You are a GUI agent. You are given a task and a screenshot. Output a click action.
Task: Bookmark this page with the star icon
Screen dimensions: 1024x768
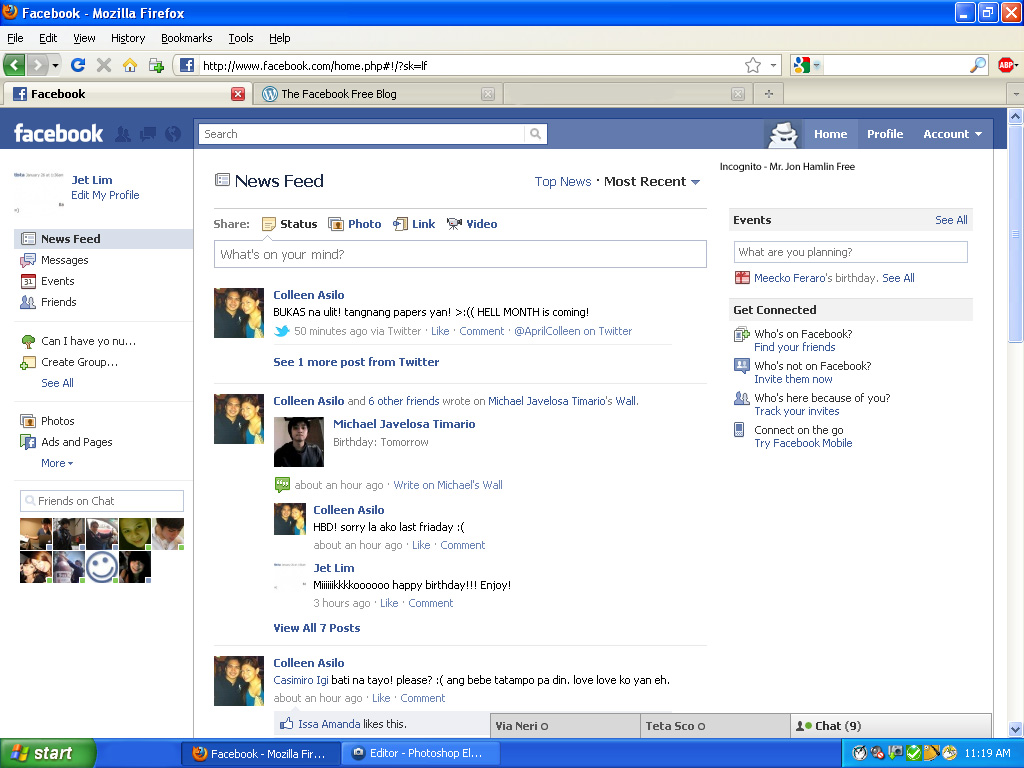click(x=752, y=65)
